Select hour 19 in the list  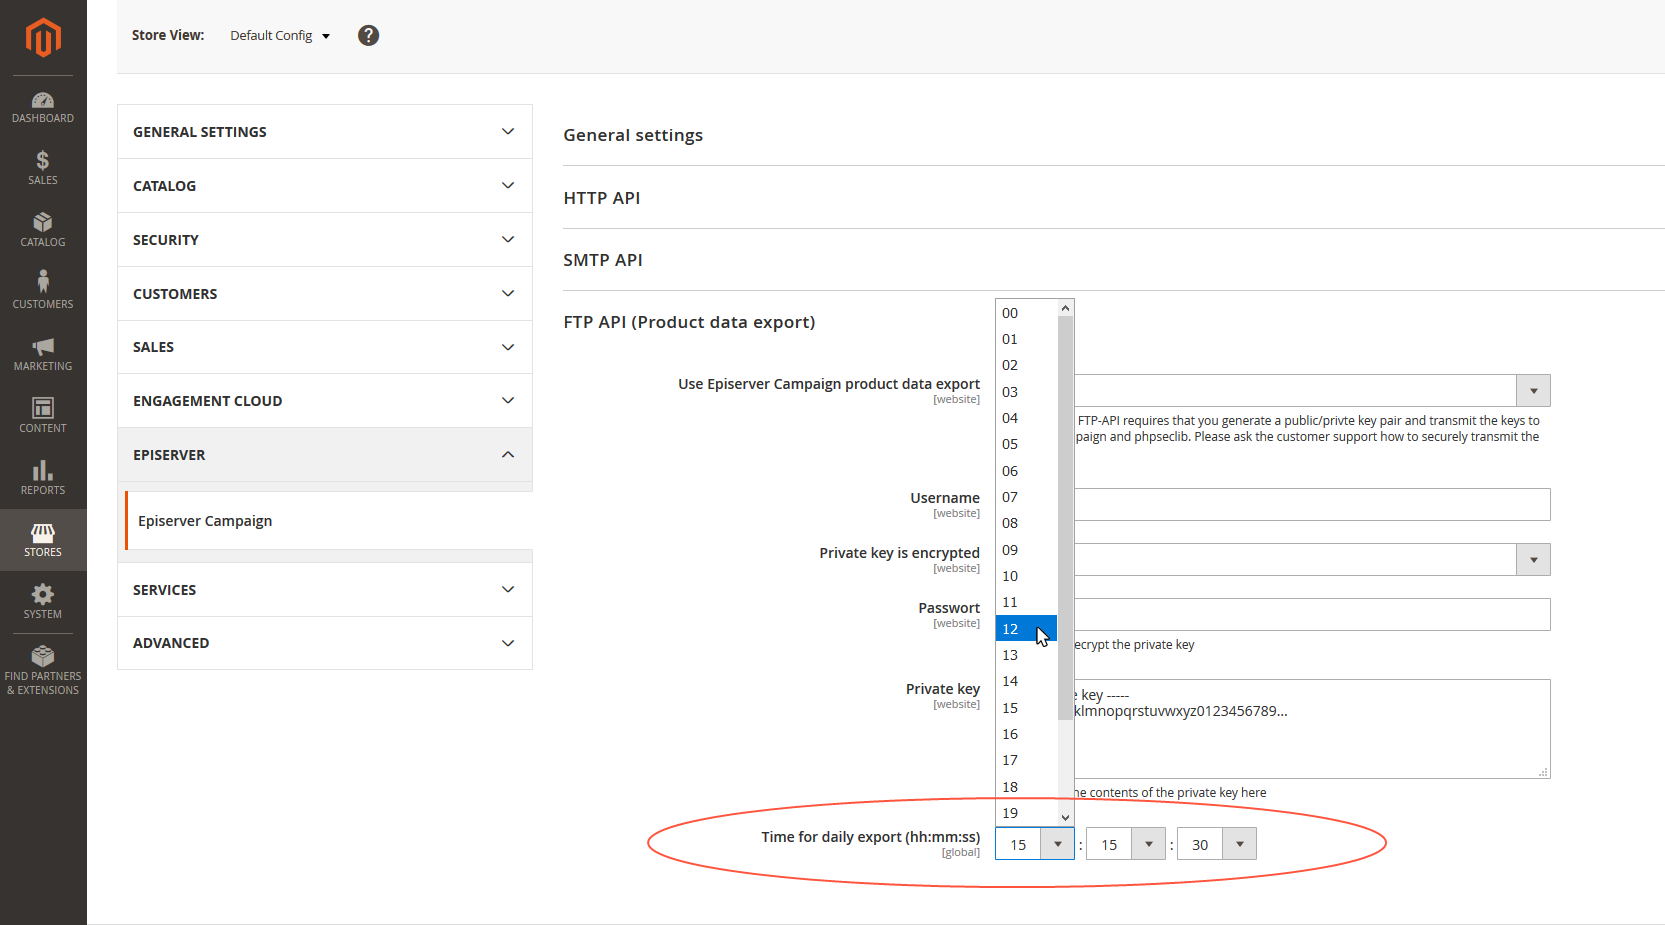[x=1026, y=813]
